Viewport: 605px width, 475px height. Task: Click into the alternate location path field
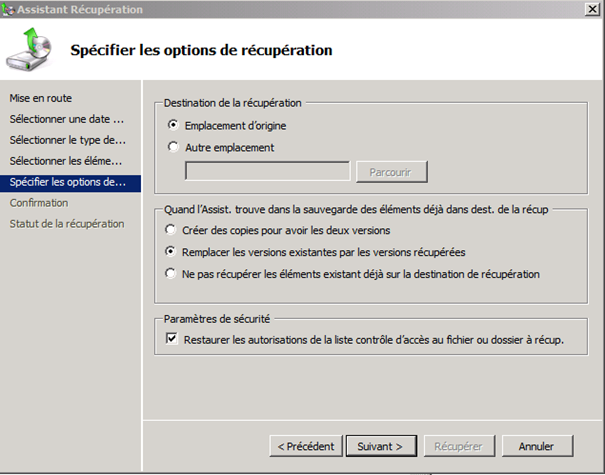[267, 171]
